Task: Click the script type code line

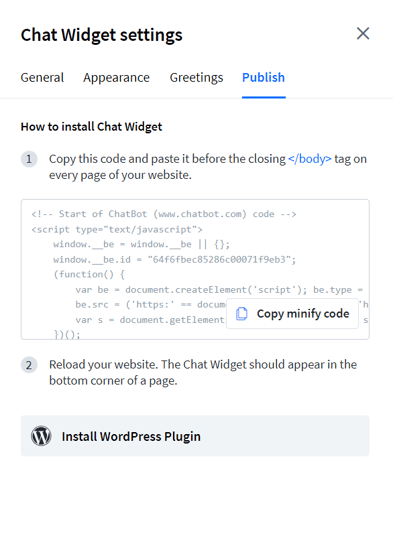Action: [x=117, y=229]
